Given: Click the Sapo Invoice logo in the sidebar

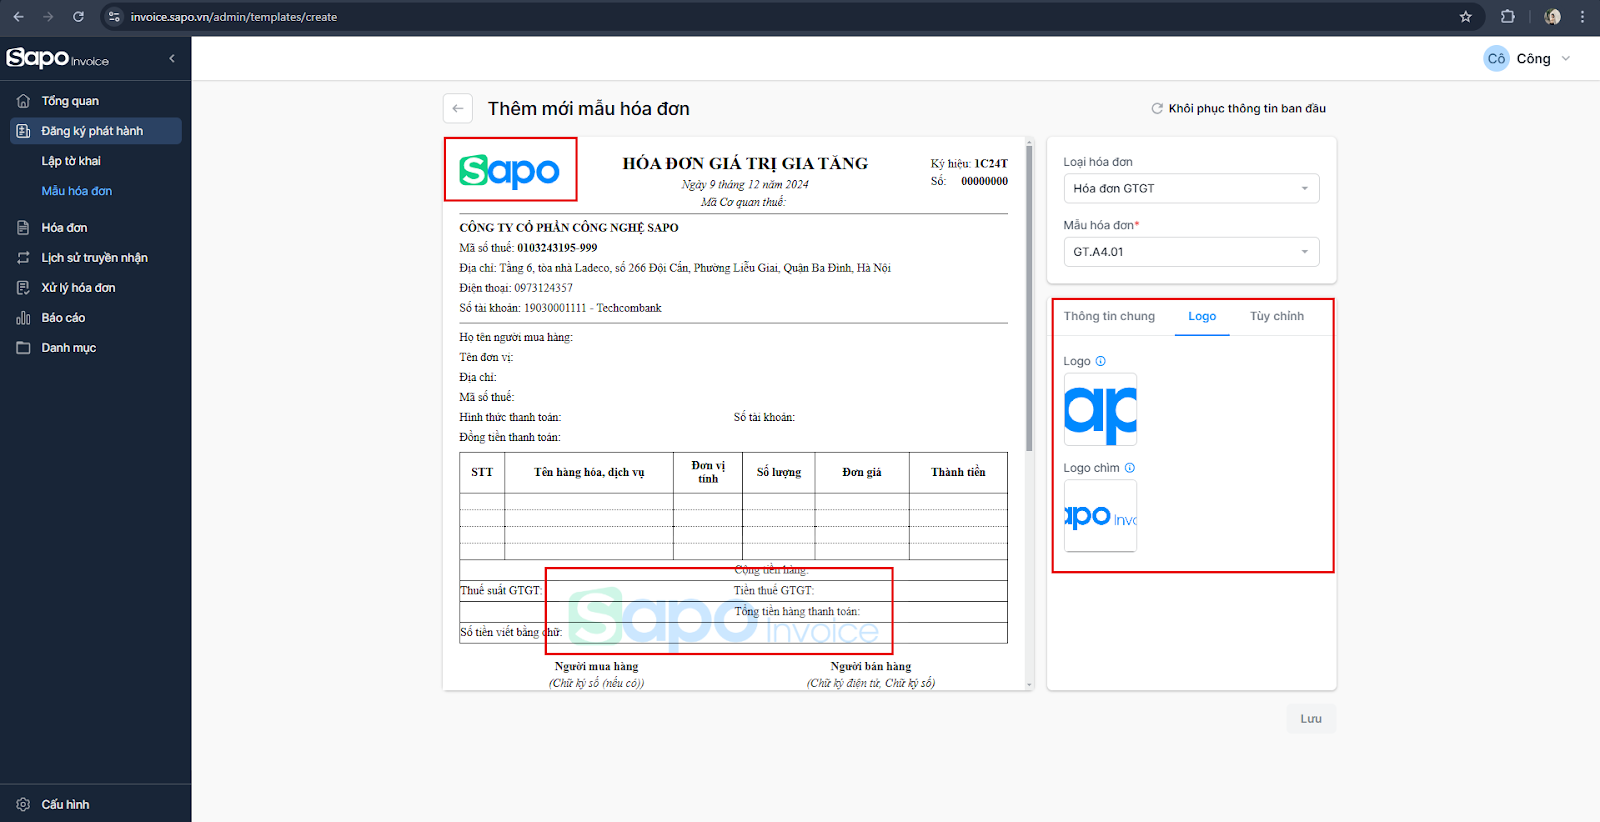Looking at the screenshot, I should (x=58, y=58).
